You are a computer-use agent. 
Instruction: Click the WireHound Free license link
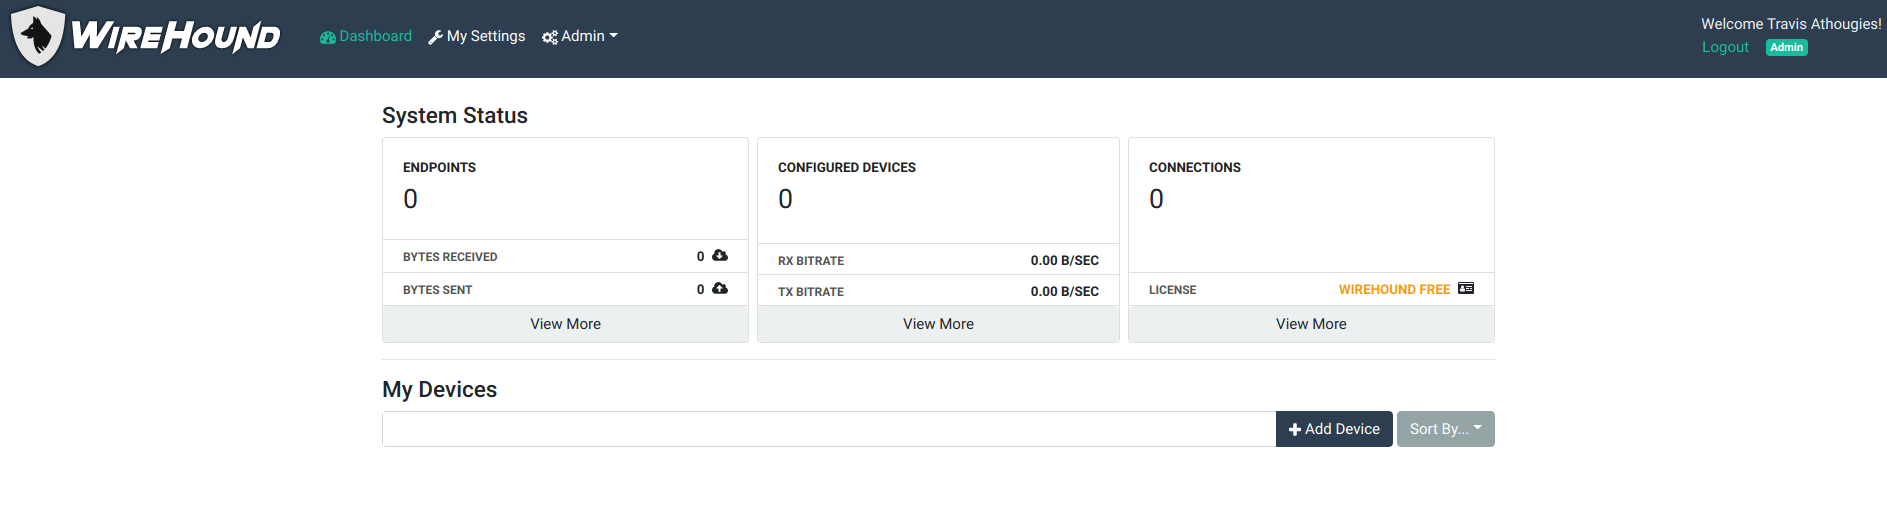[x=1394, y=289]
